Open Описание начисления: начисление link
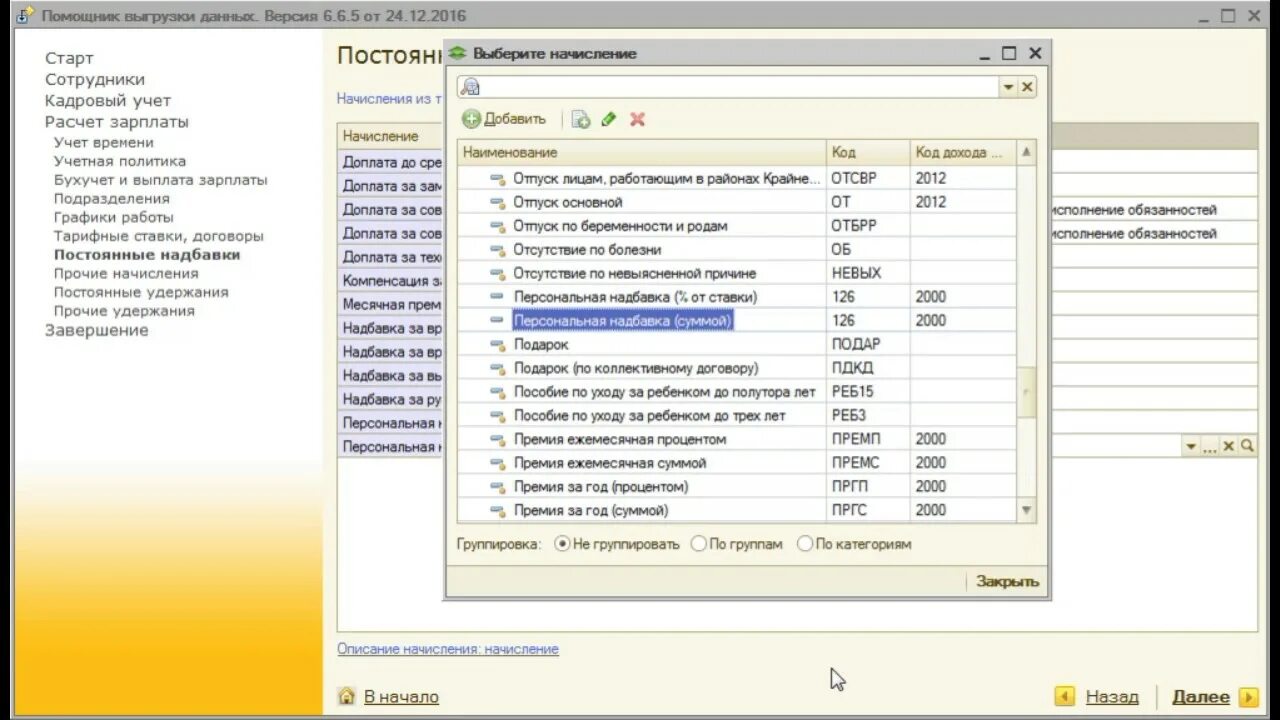 click(448, 649)
